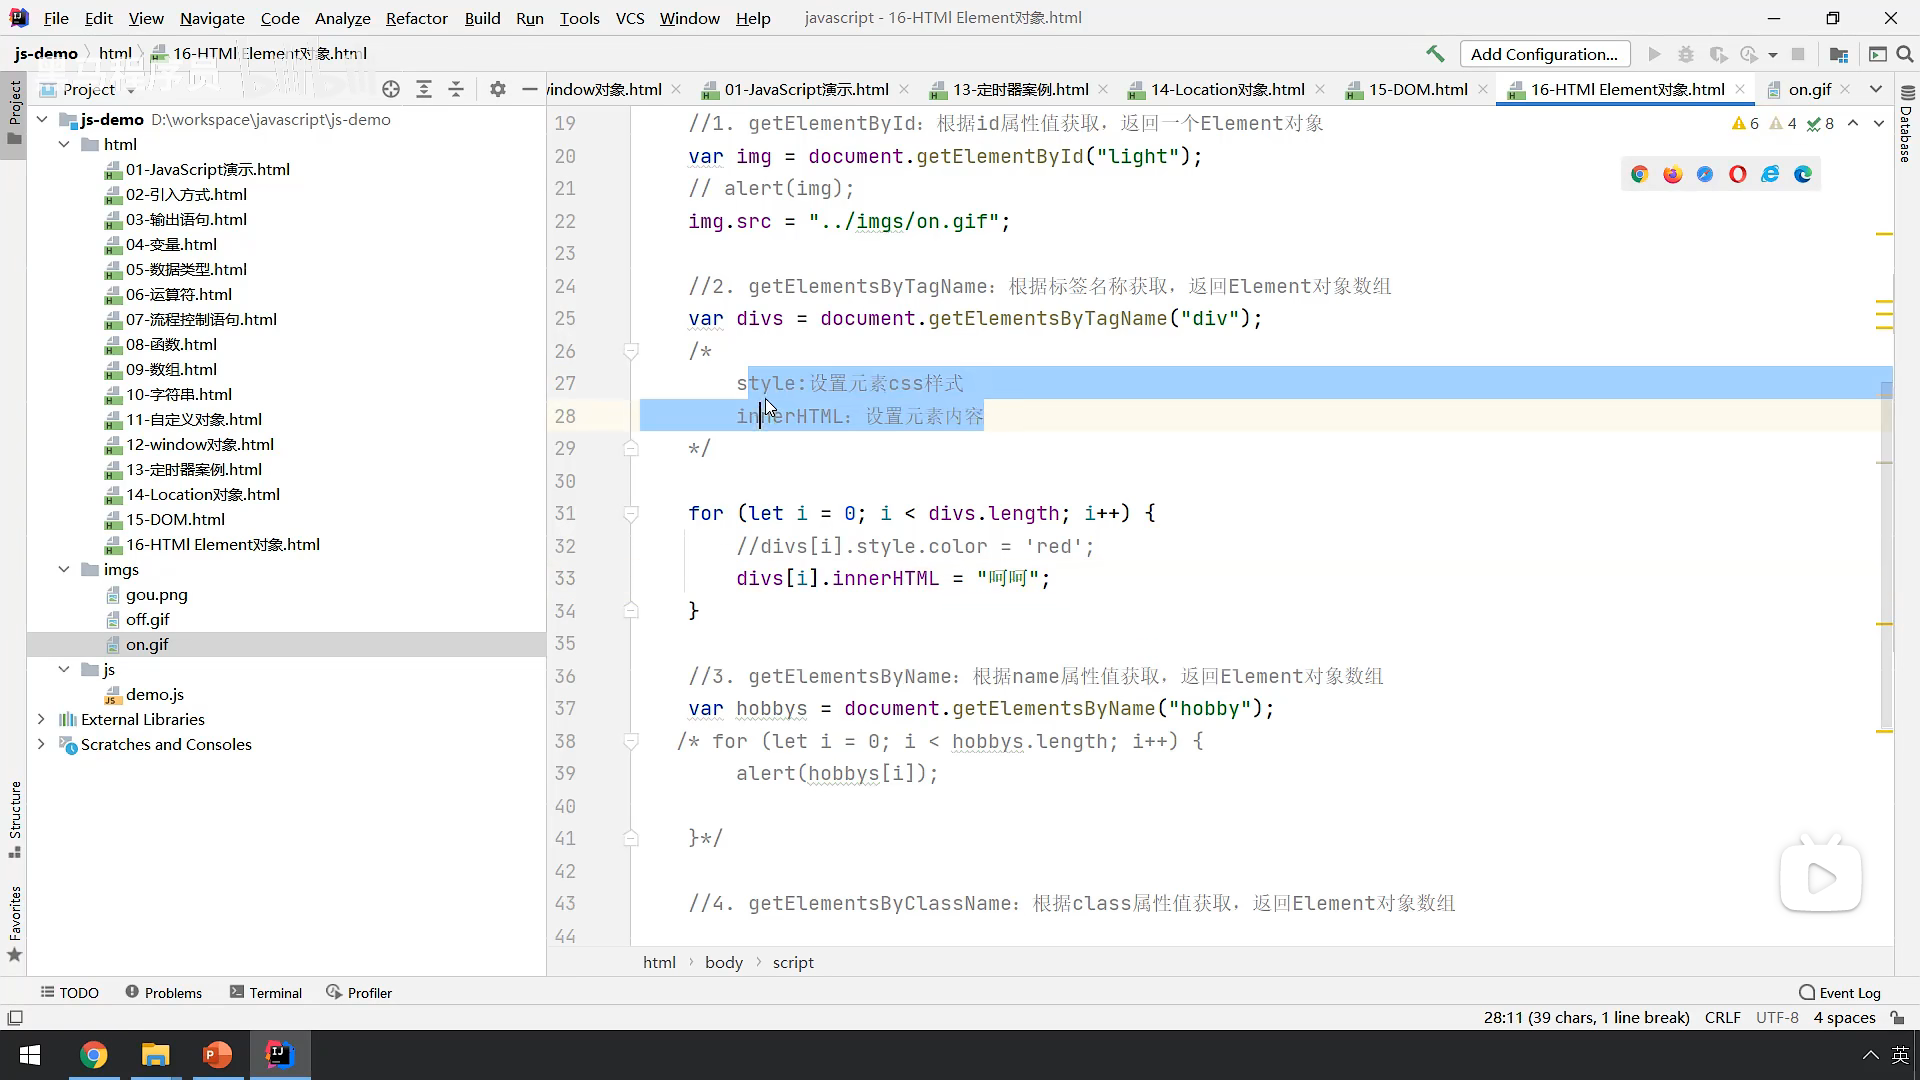This screenshot has height=1080, width=1920.
Task: Click Add Configuration button
Action: tap(1544, 54)
